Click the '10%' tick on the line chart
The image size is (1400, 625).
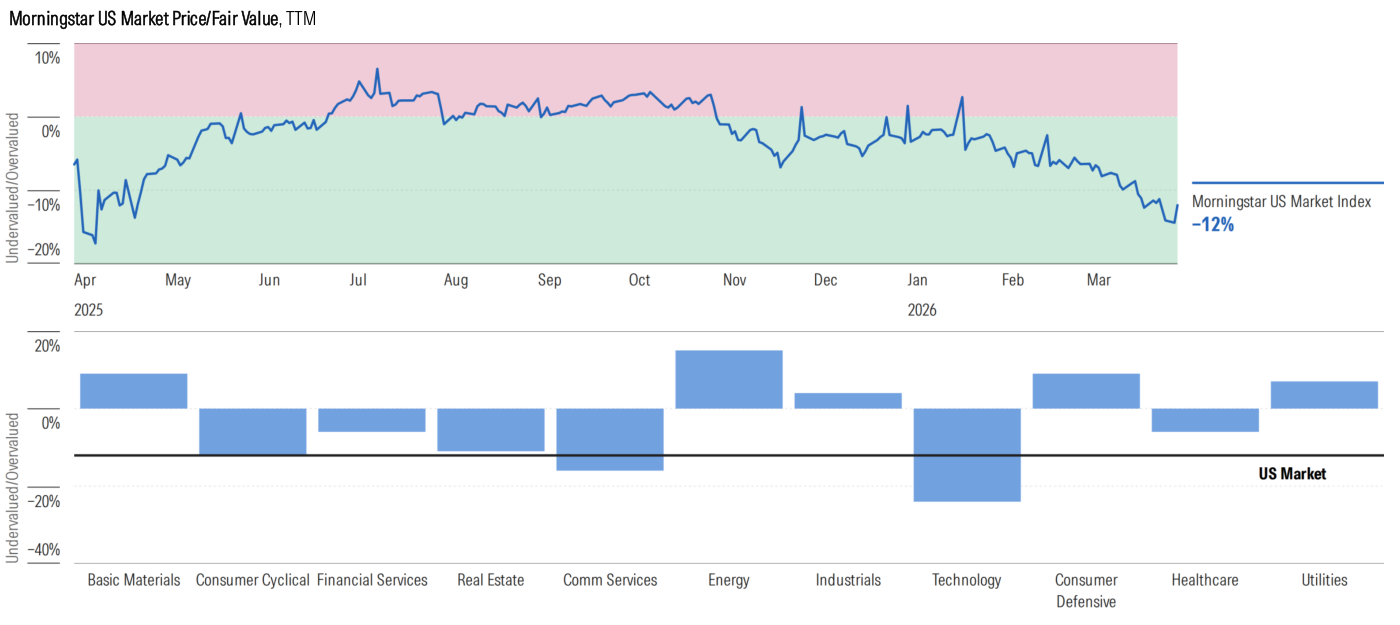point(47,57)
